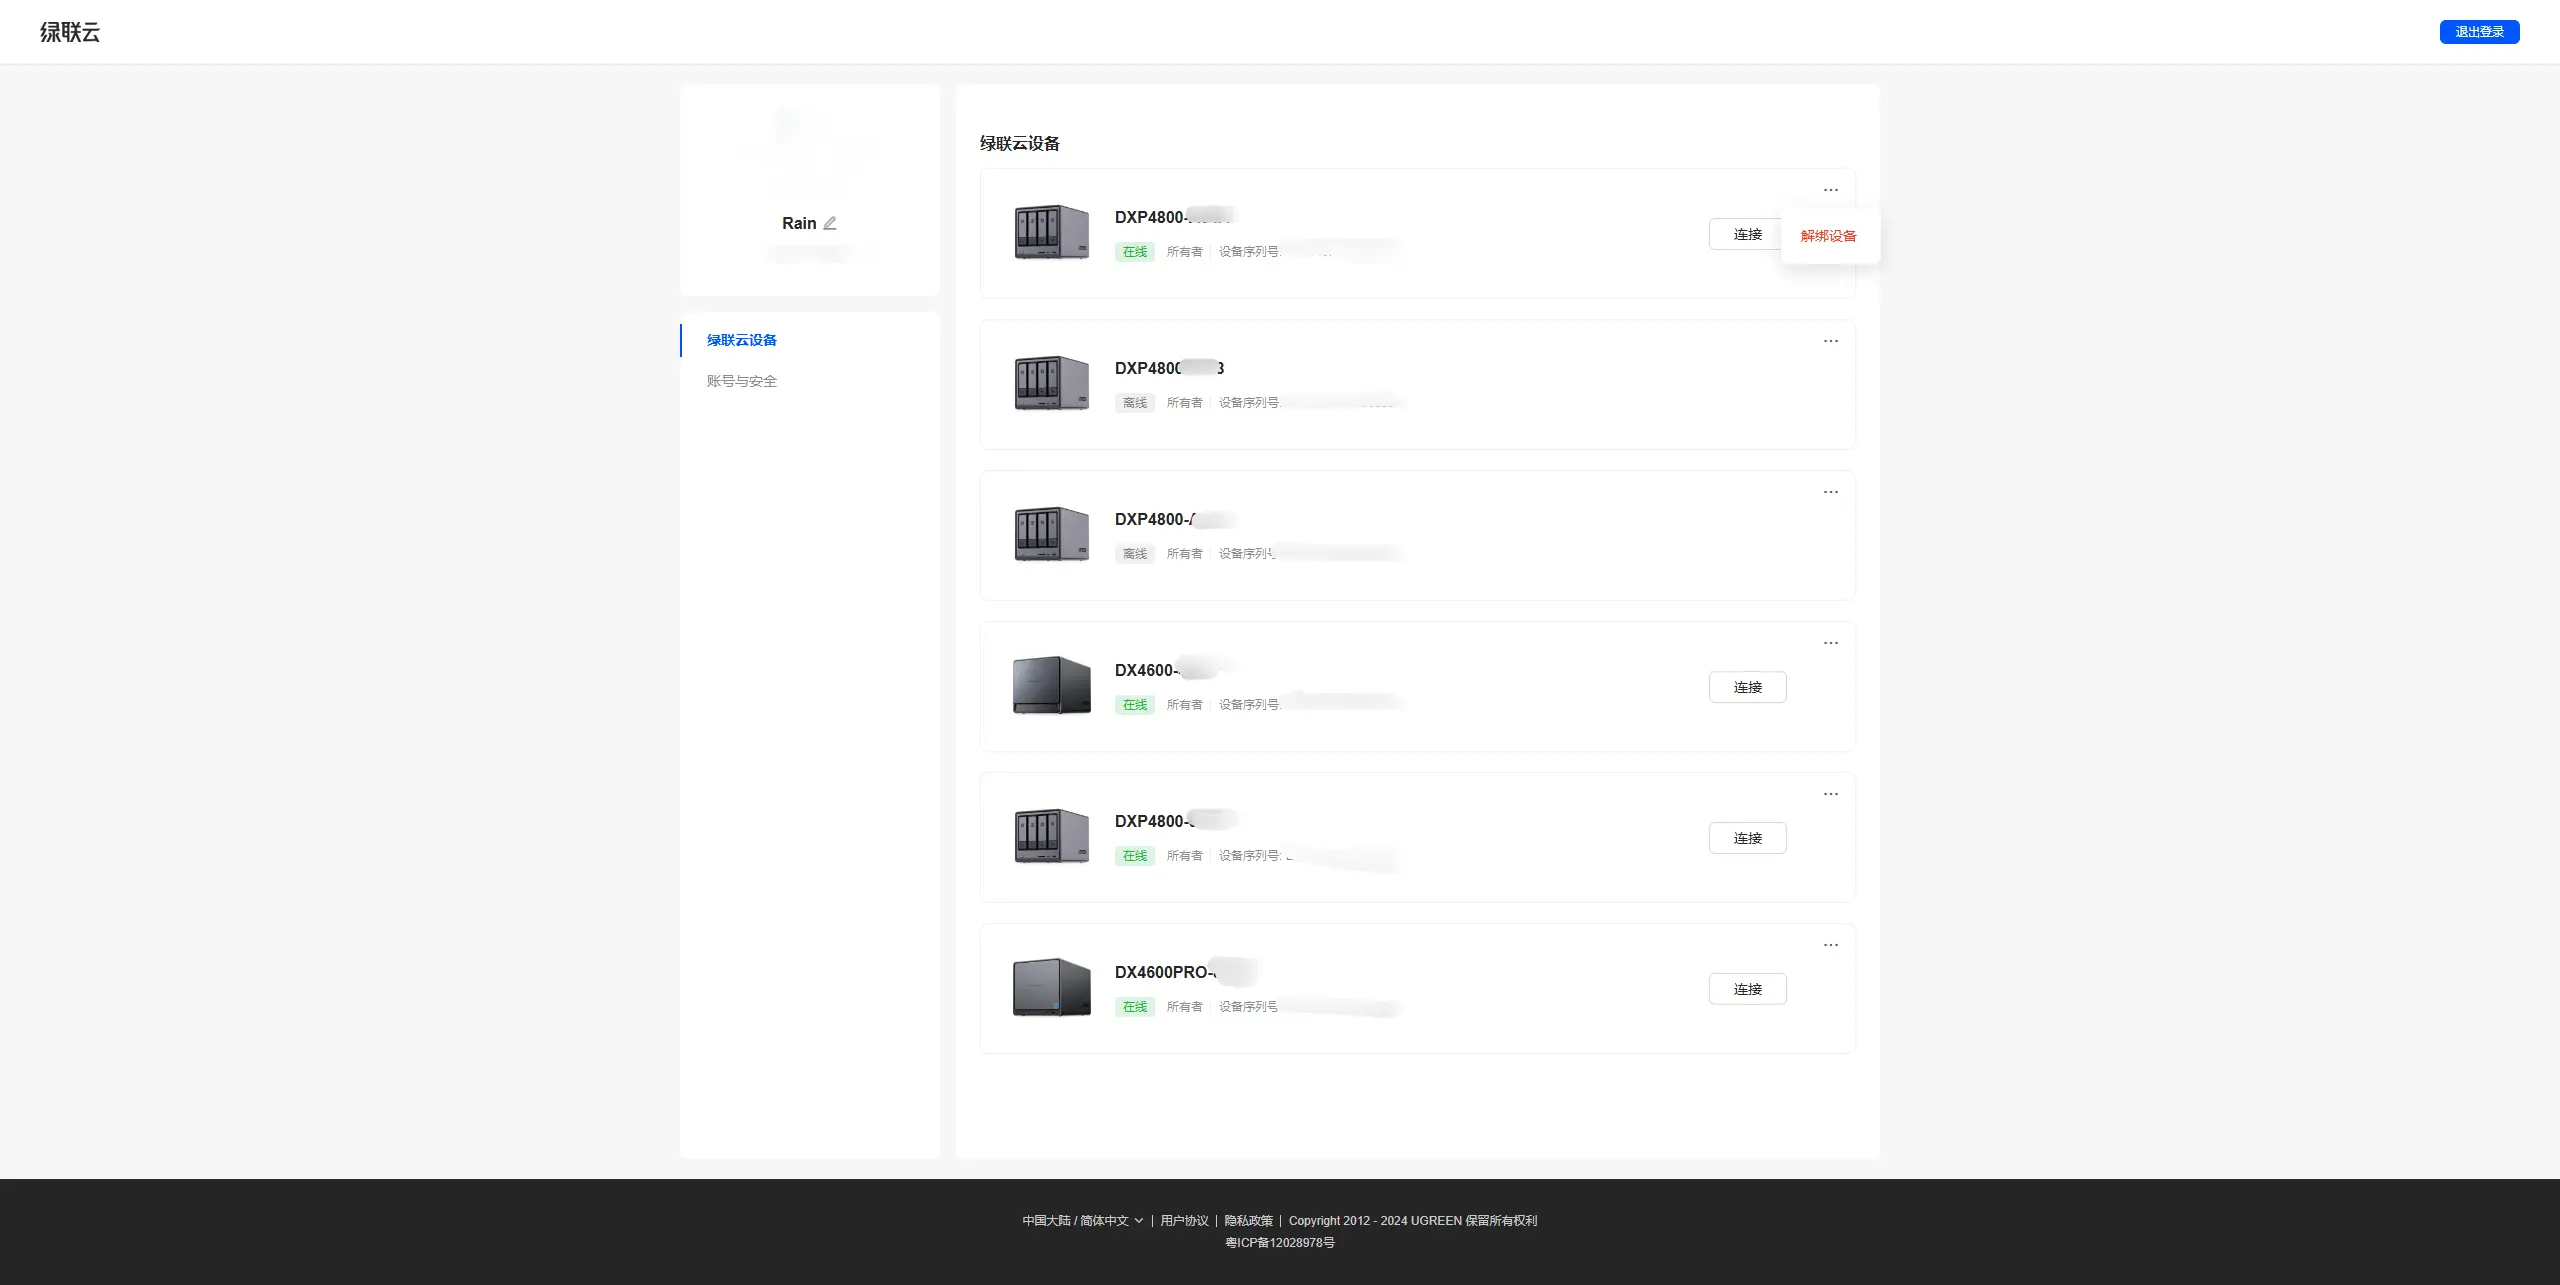Select 解绑设备 in the popup menu
The width and height of the screenshot is (2560, 1285).
[x=1828, y=236]
